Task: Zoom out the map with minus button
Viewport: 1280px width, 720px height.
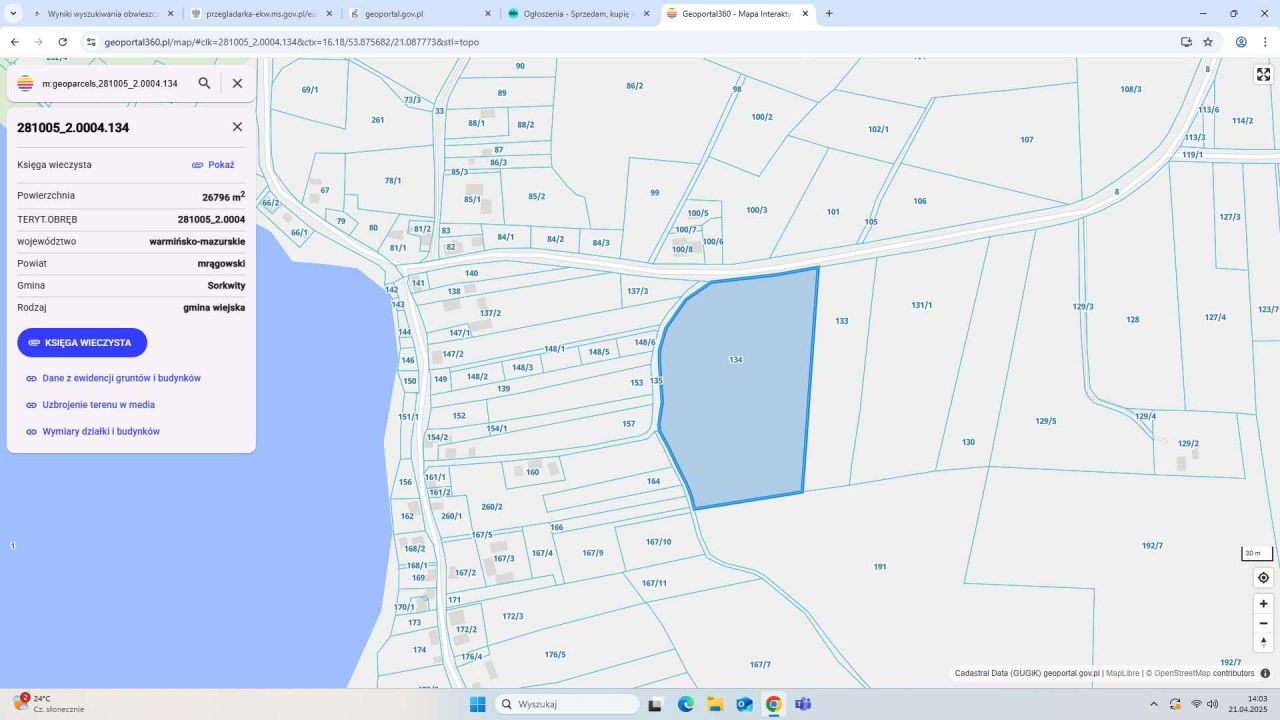Action: coord(1263,623)
